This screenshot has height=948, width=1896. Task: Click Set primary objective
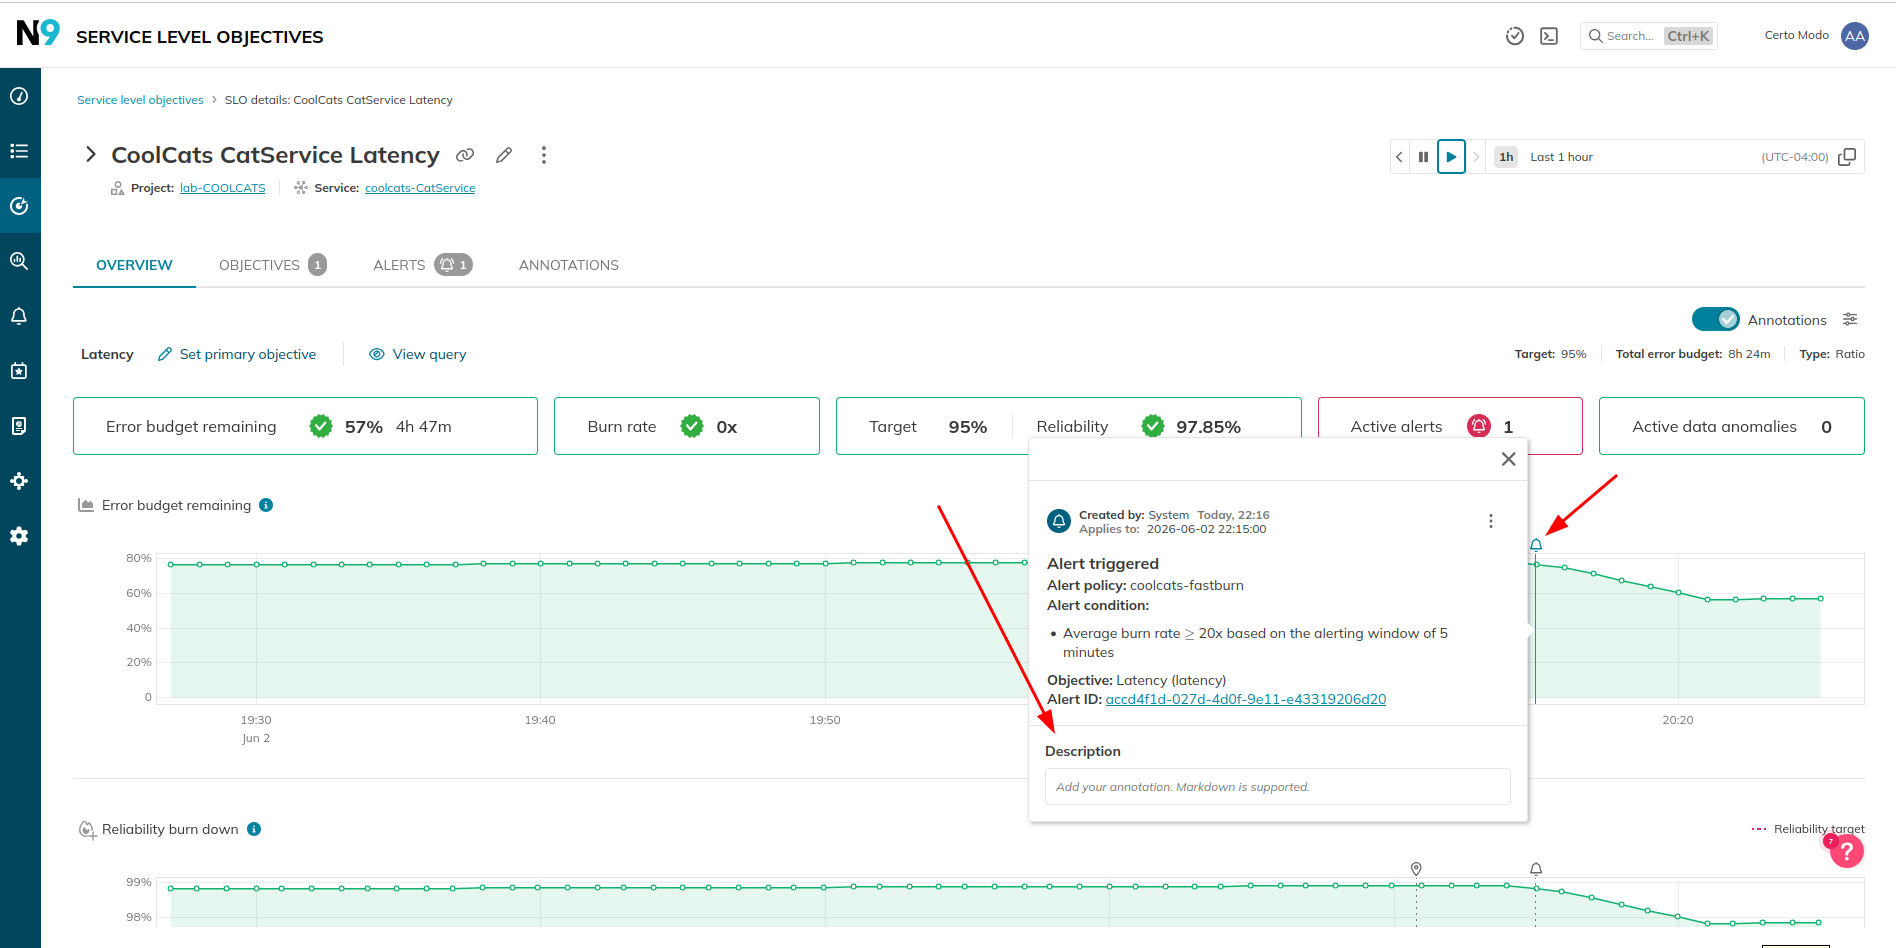pos(237,354)
